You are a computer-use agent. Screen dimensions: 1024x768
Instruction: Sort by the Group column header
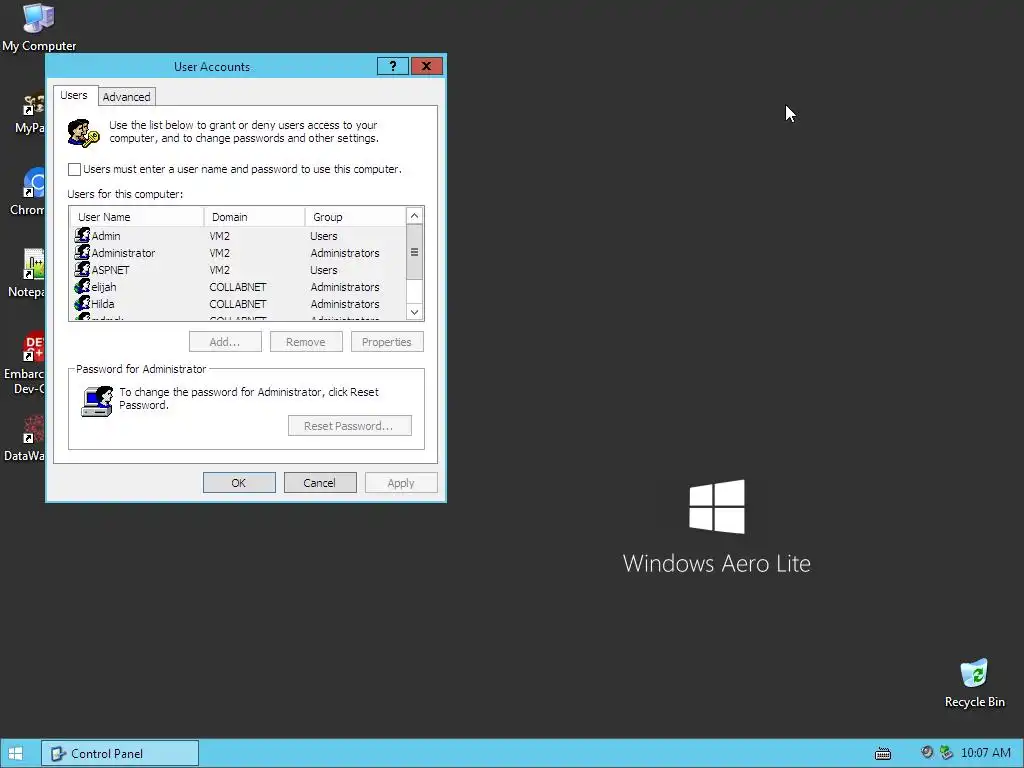click(x=355, y=217)
